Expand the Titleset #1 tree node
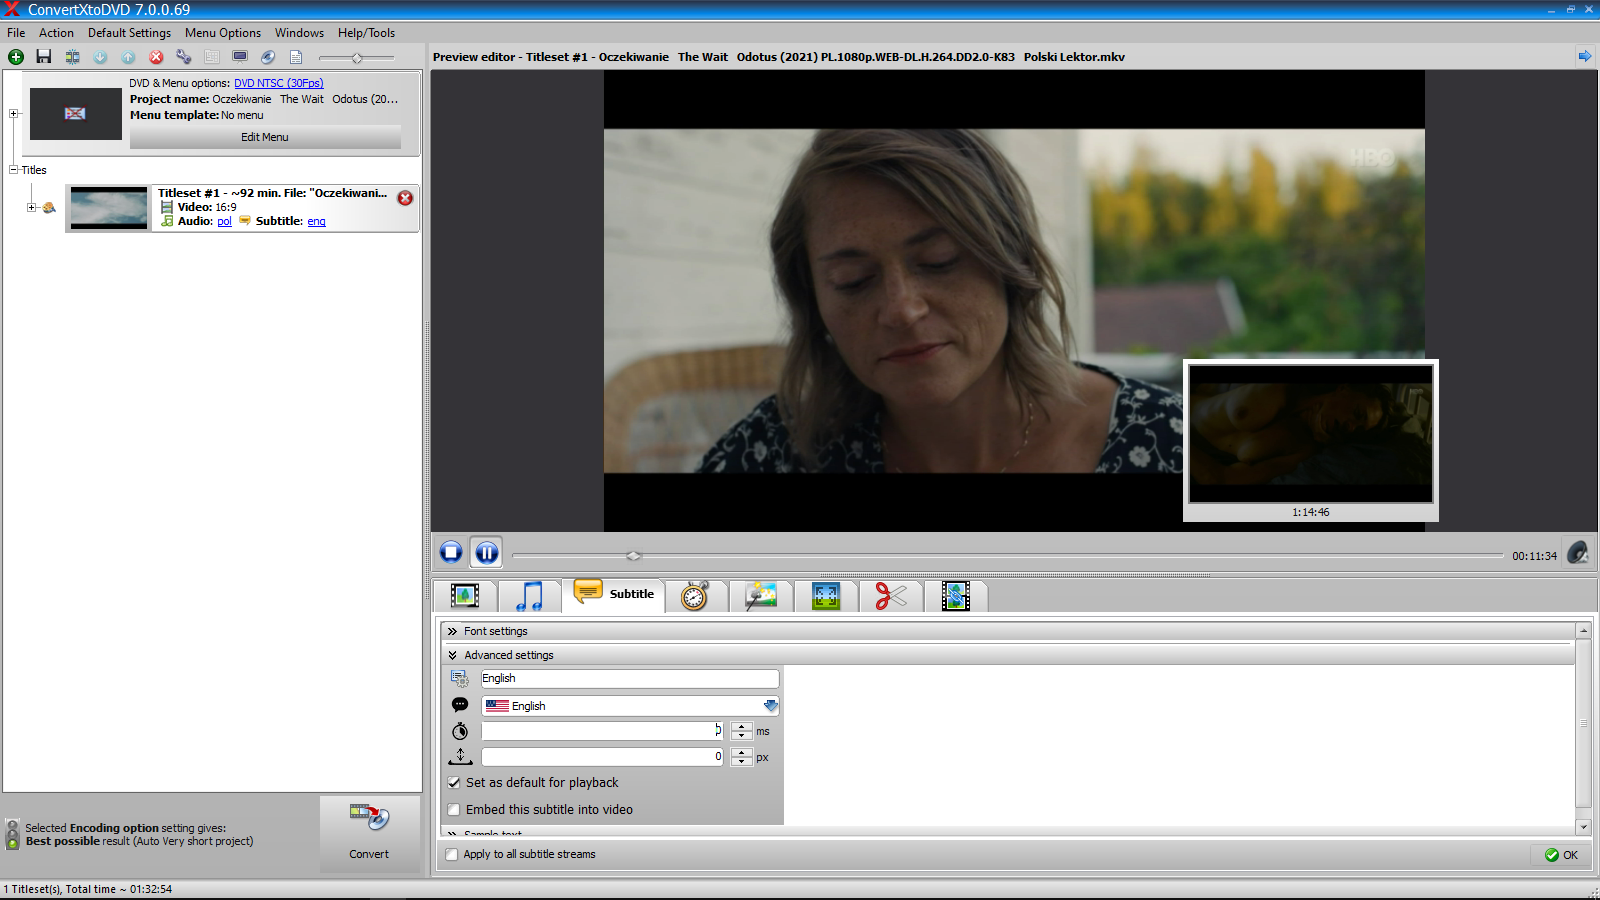The height and width of the screenshot is (900, 1600). click(x=32, y=207)
